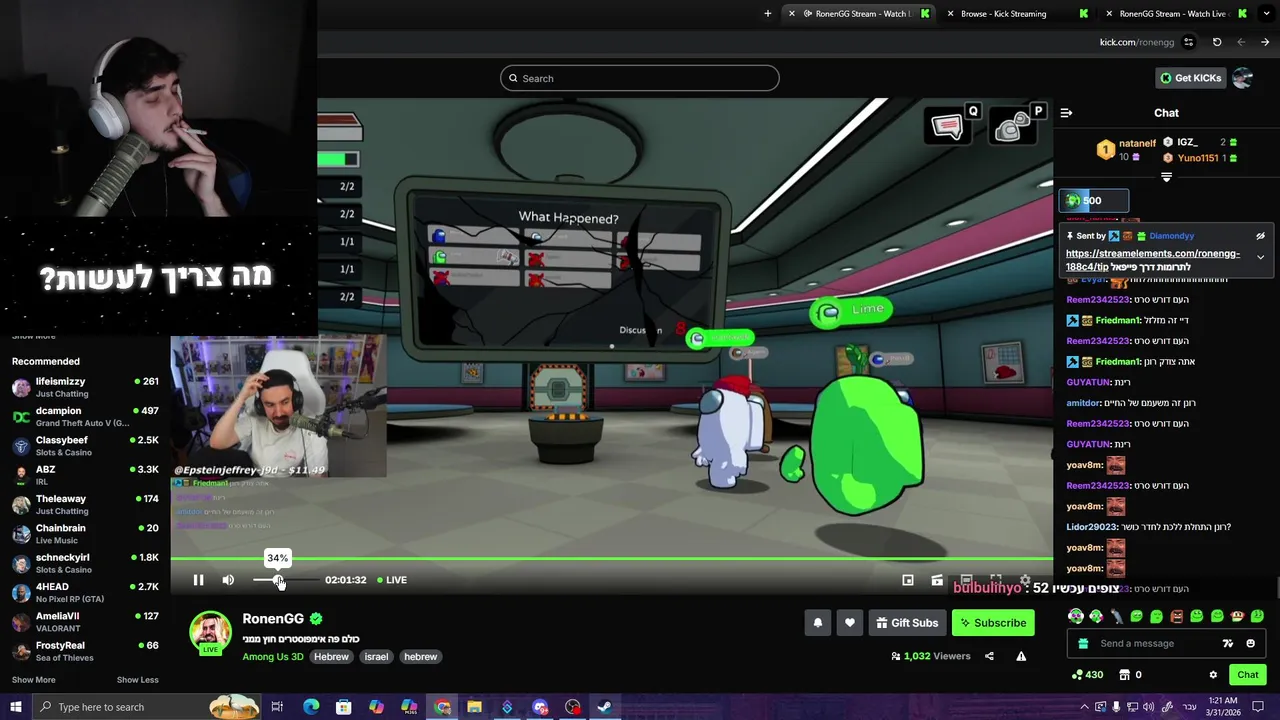1280x720 pixels.
Task: Share the stream via share icon
Action: (989, 656)
